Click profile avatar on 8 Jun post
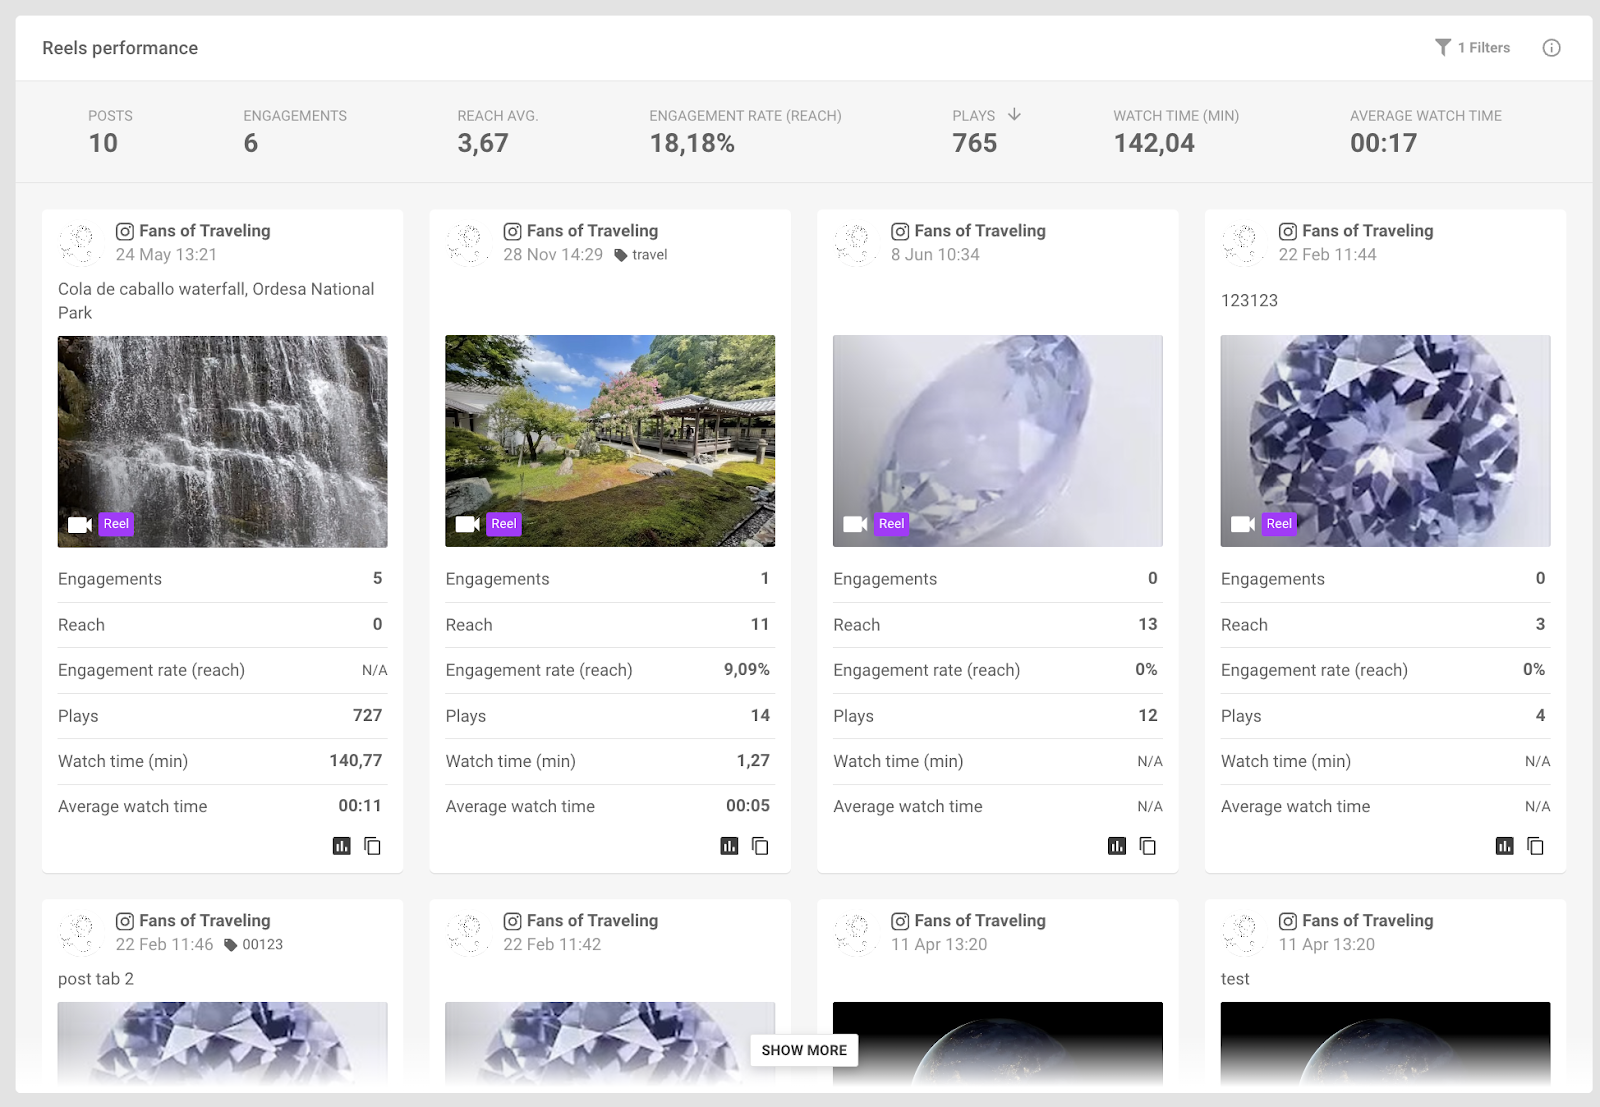The image size is (1600, 1107). pyautogui.click(x=854, y=243)
